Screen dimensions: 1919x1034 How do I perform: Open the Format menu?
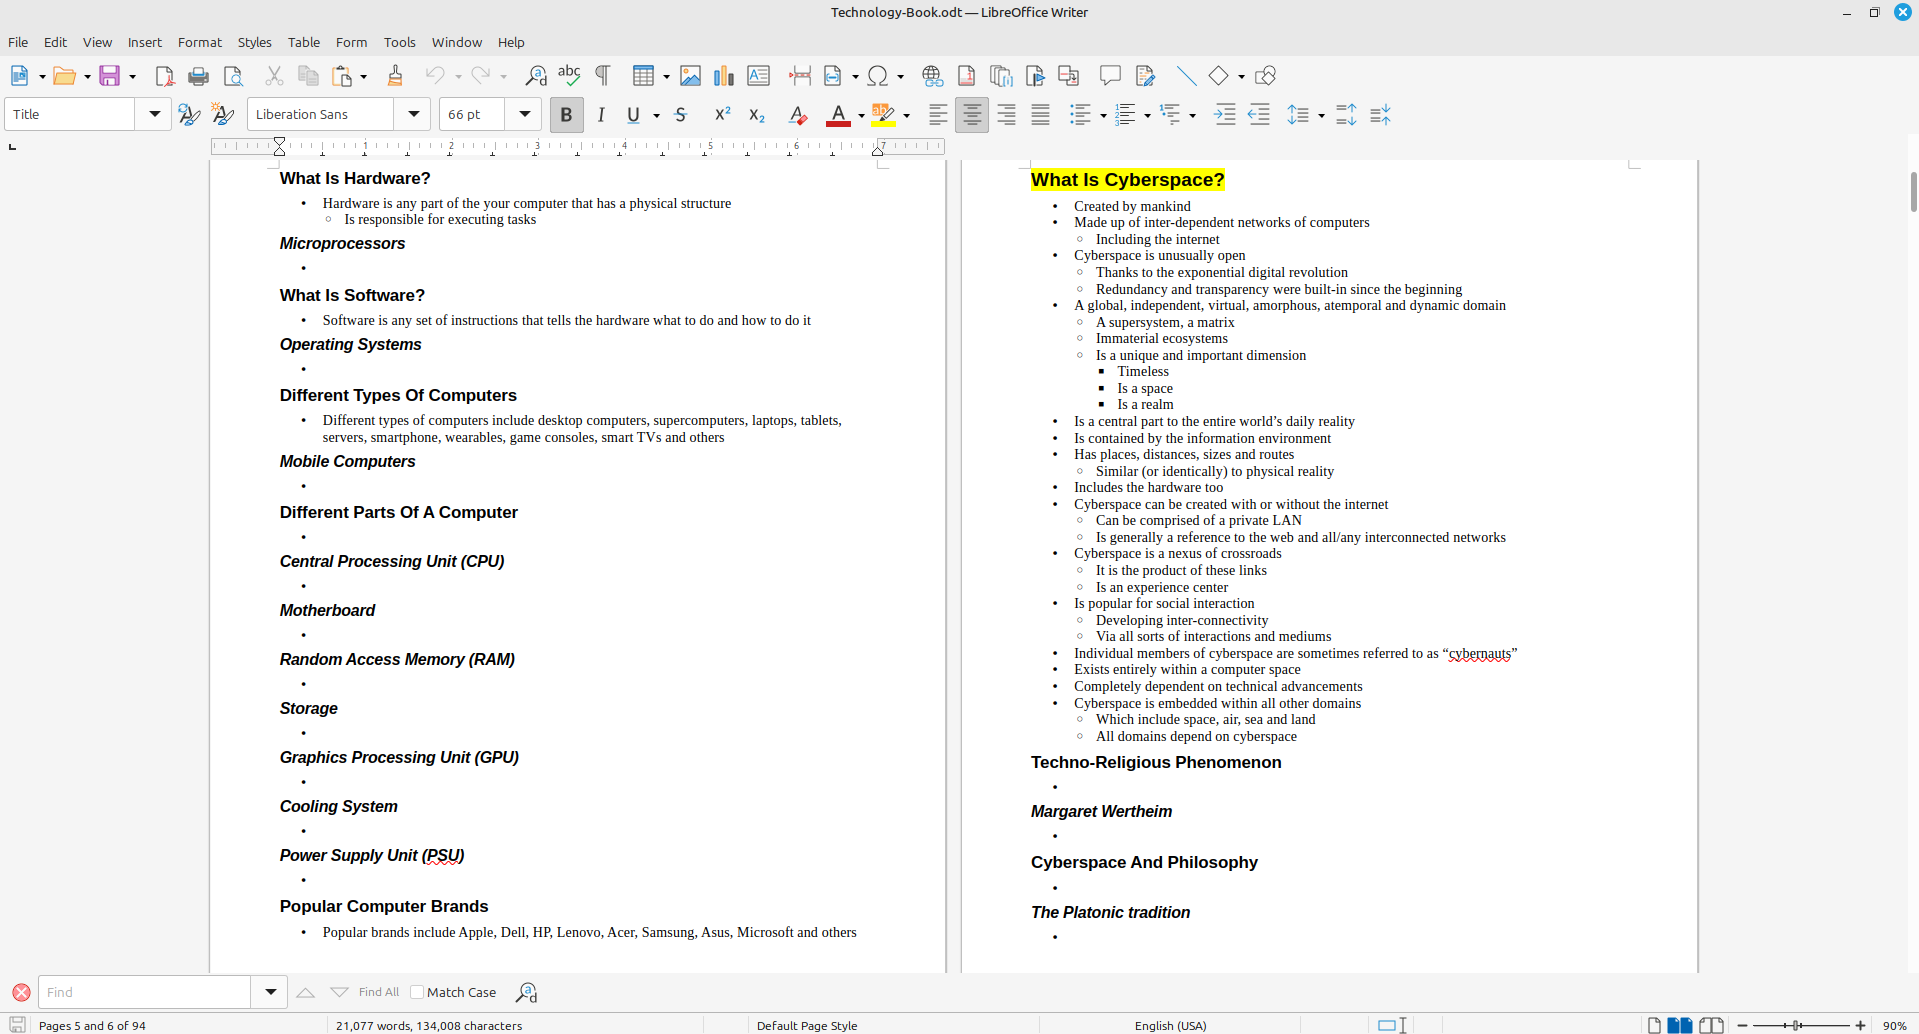point(200,42)
